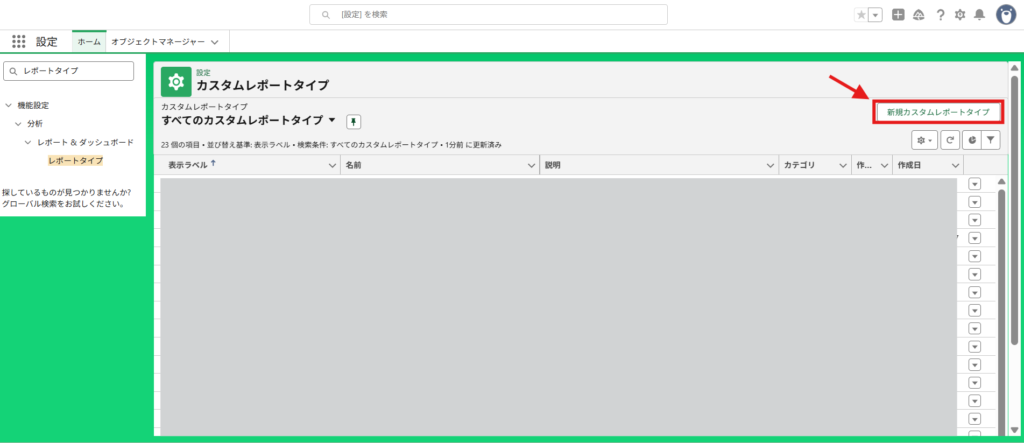Open global actions plus icon

tap(898, 14)
